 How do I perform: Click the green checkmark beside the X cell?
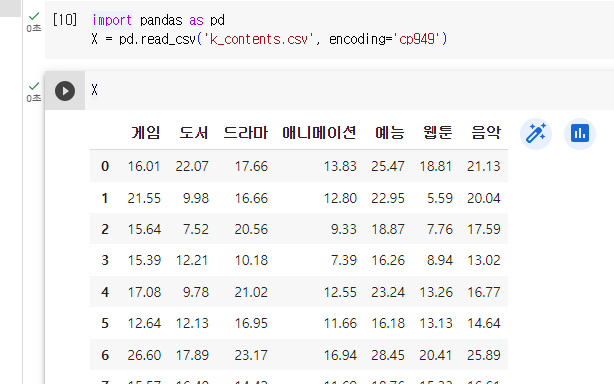34,86
